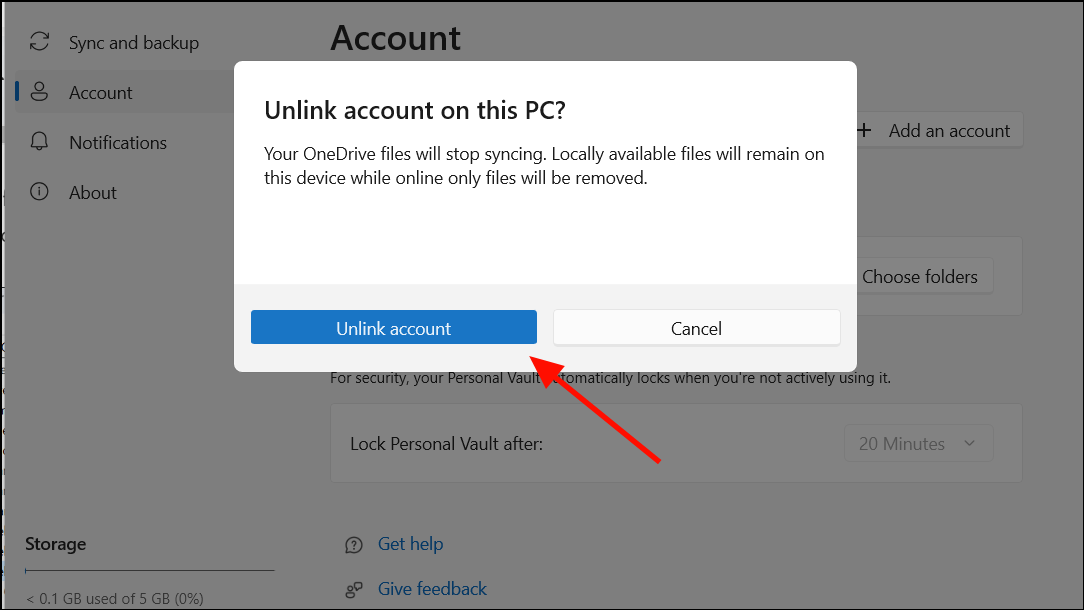The image size is (1084, 610).
Task: Open the Lock Personal Vault after dropdown
Action: coord(918,443)
